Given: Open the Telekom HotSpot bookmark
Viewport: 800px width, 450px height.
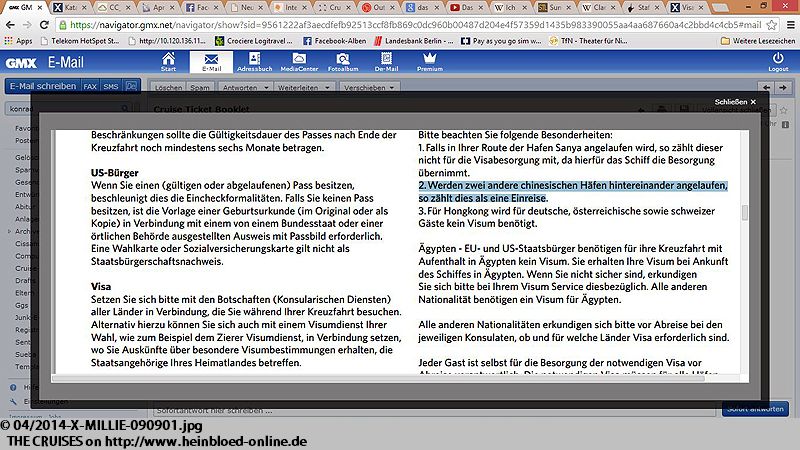Looking at the screenshot, I should (x=80, y=41).
